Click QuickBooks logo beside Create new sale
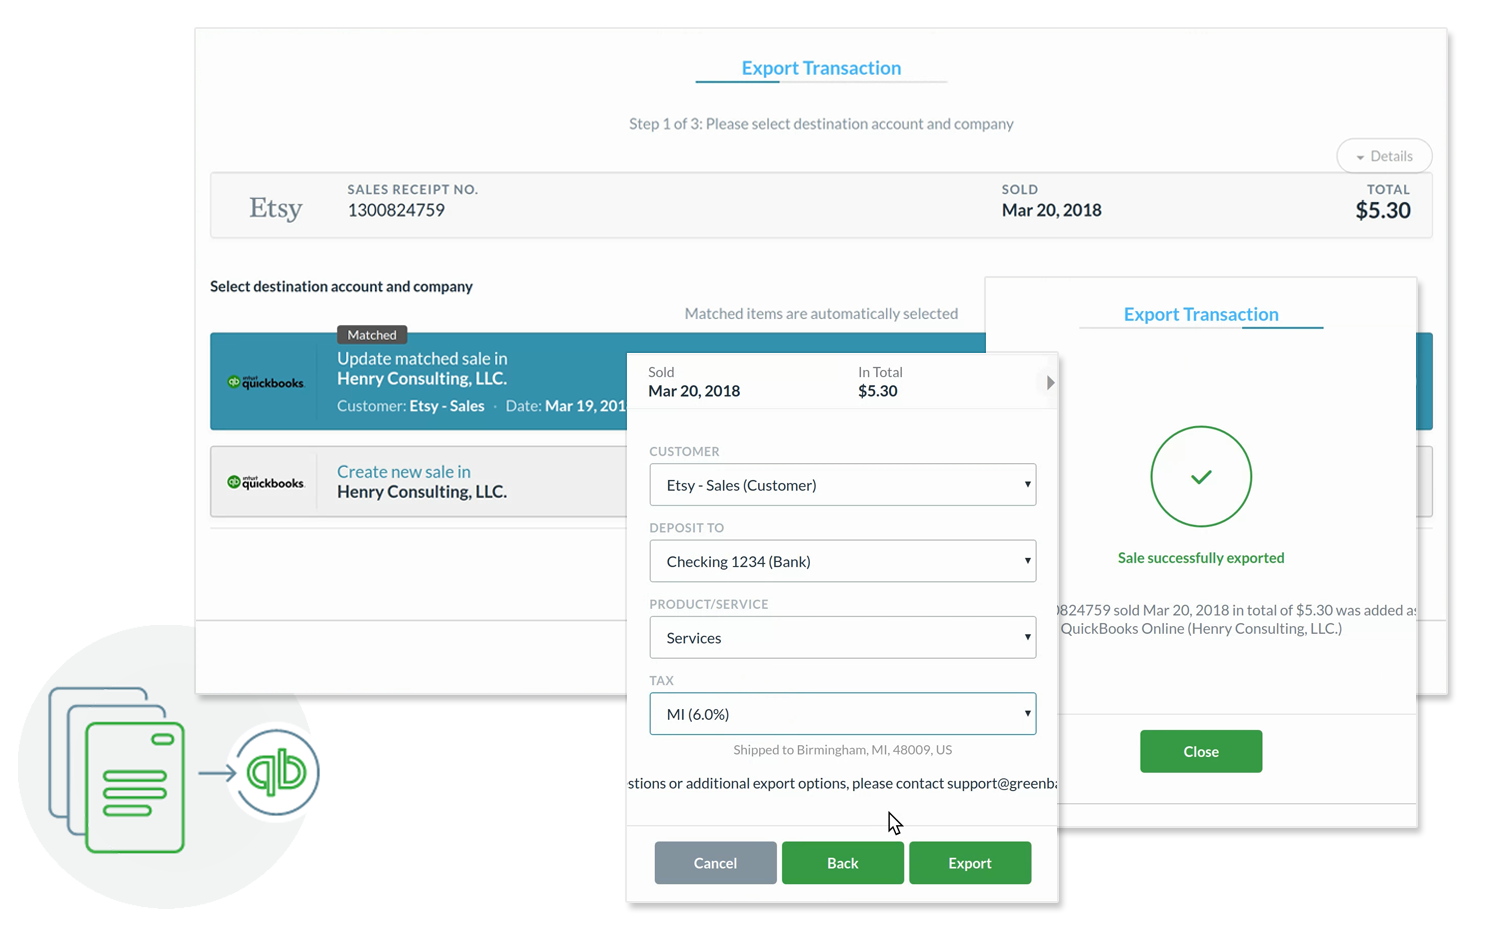 [x=266, y=482]
